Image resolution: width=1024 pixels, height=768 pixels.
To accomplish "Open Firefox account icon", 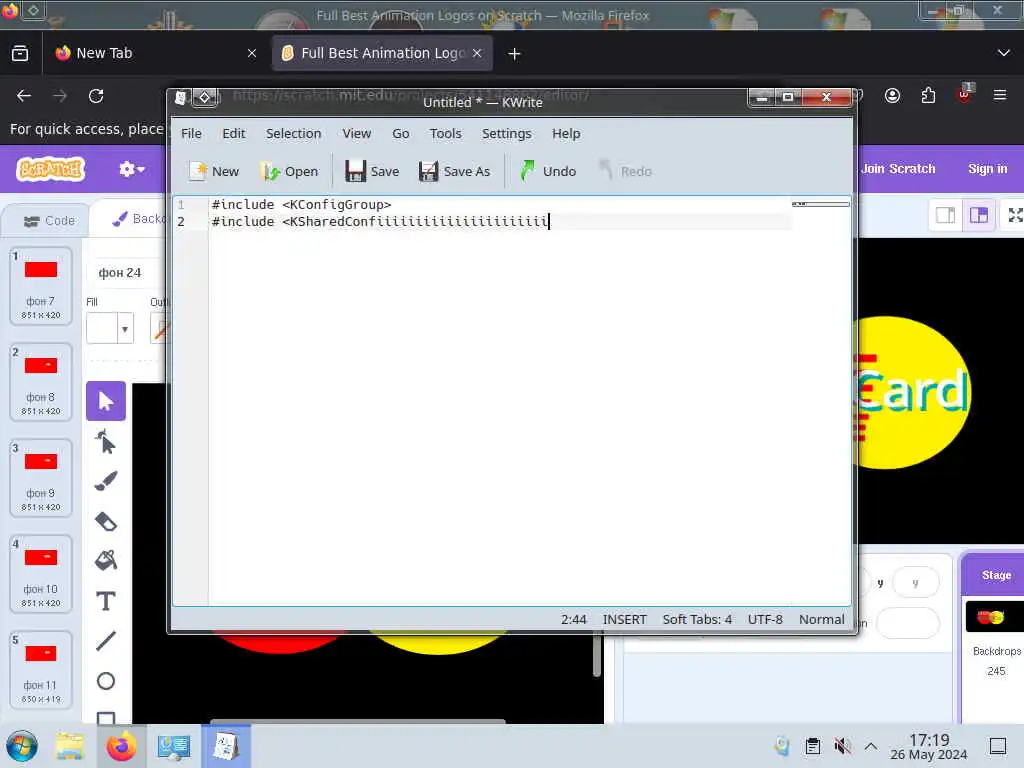I will coord(892,96).
